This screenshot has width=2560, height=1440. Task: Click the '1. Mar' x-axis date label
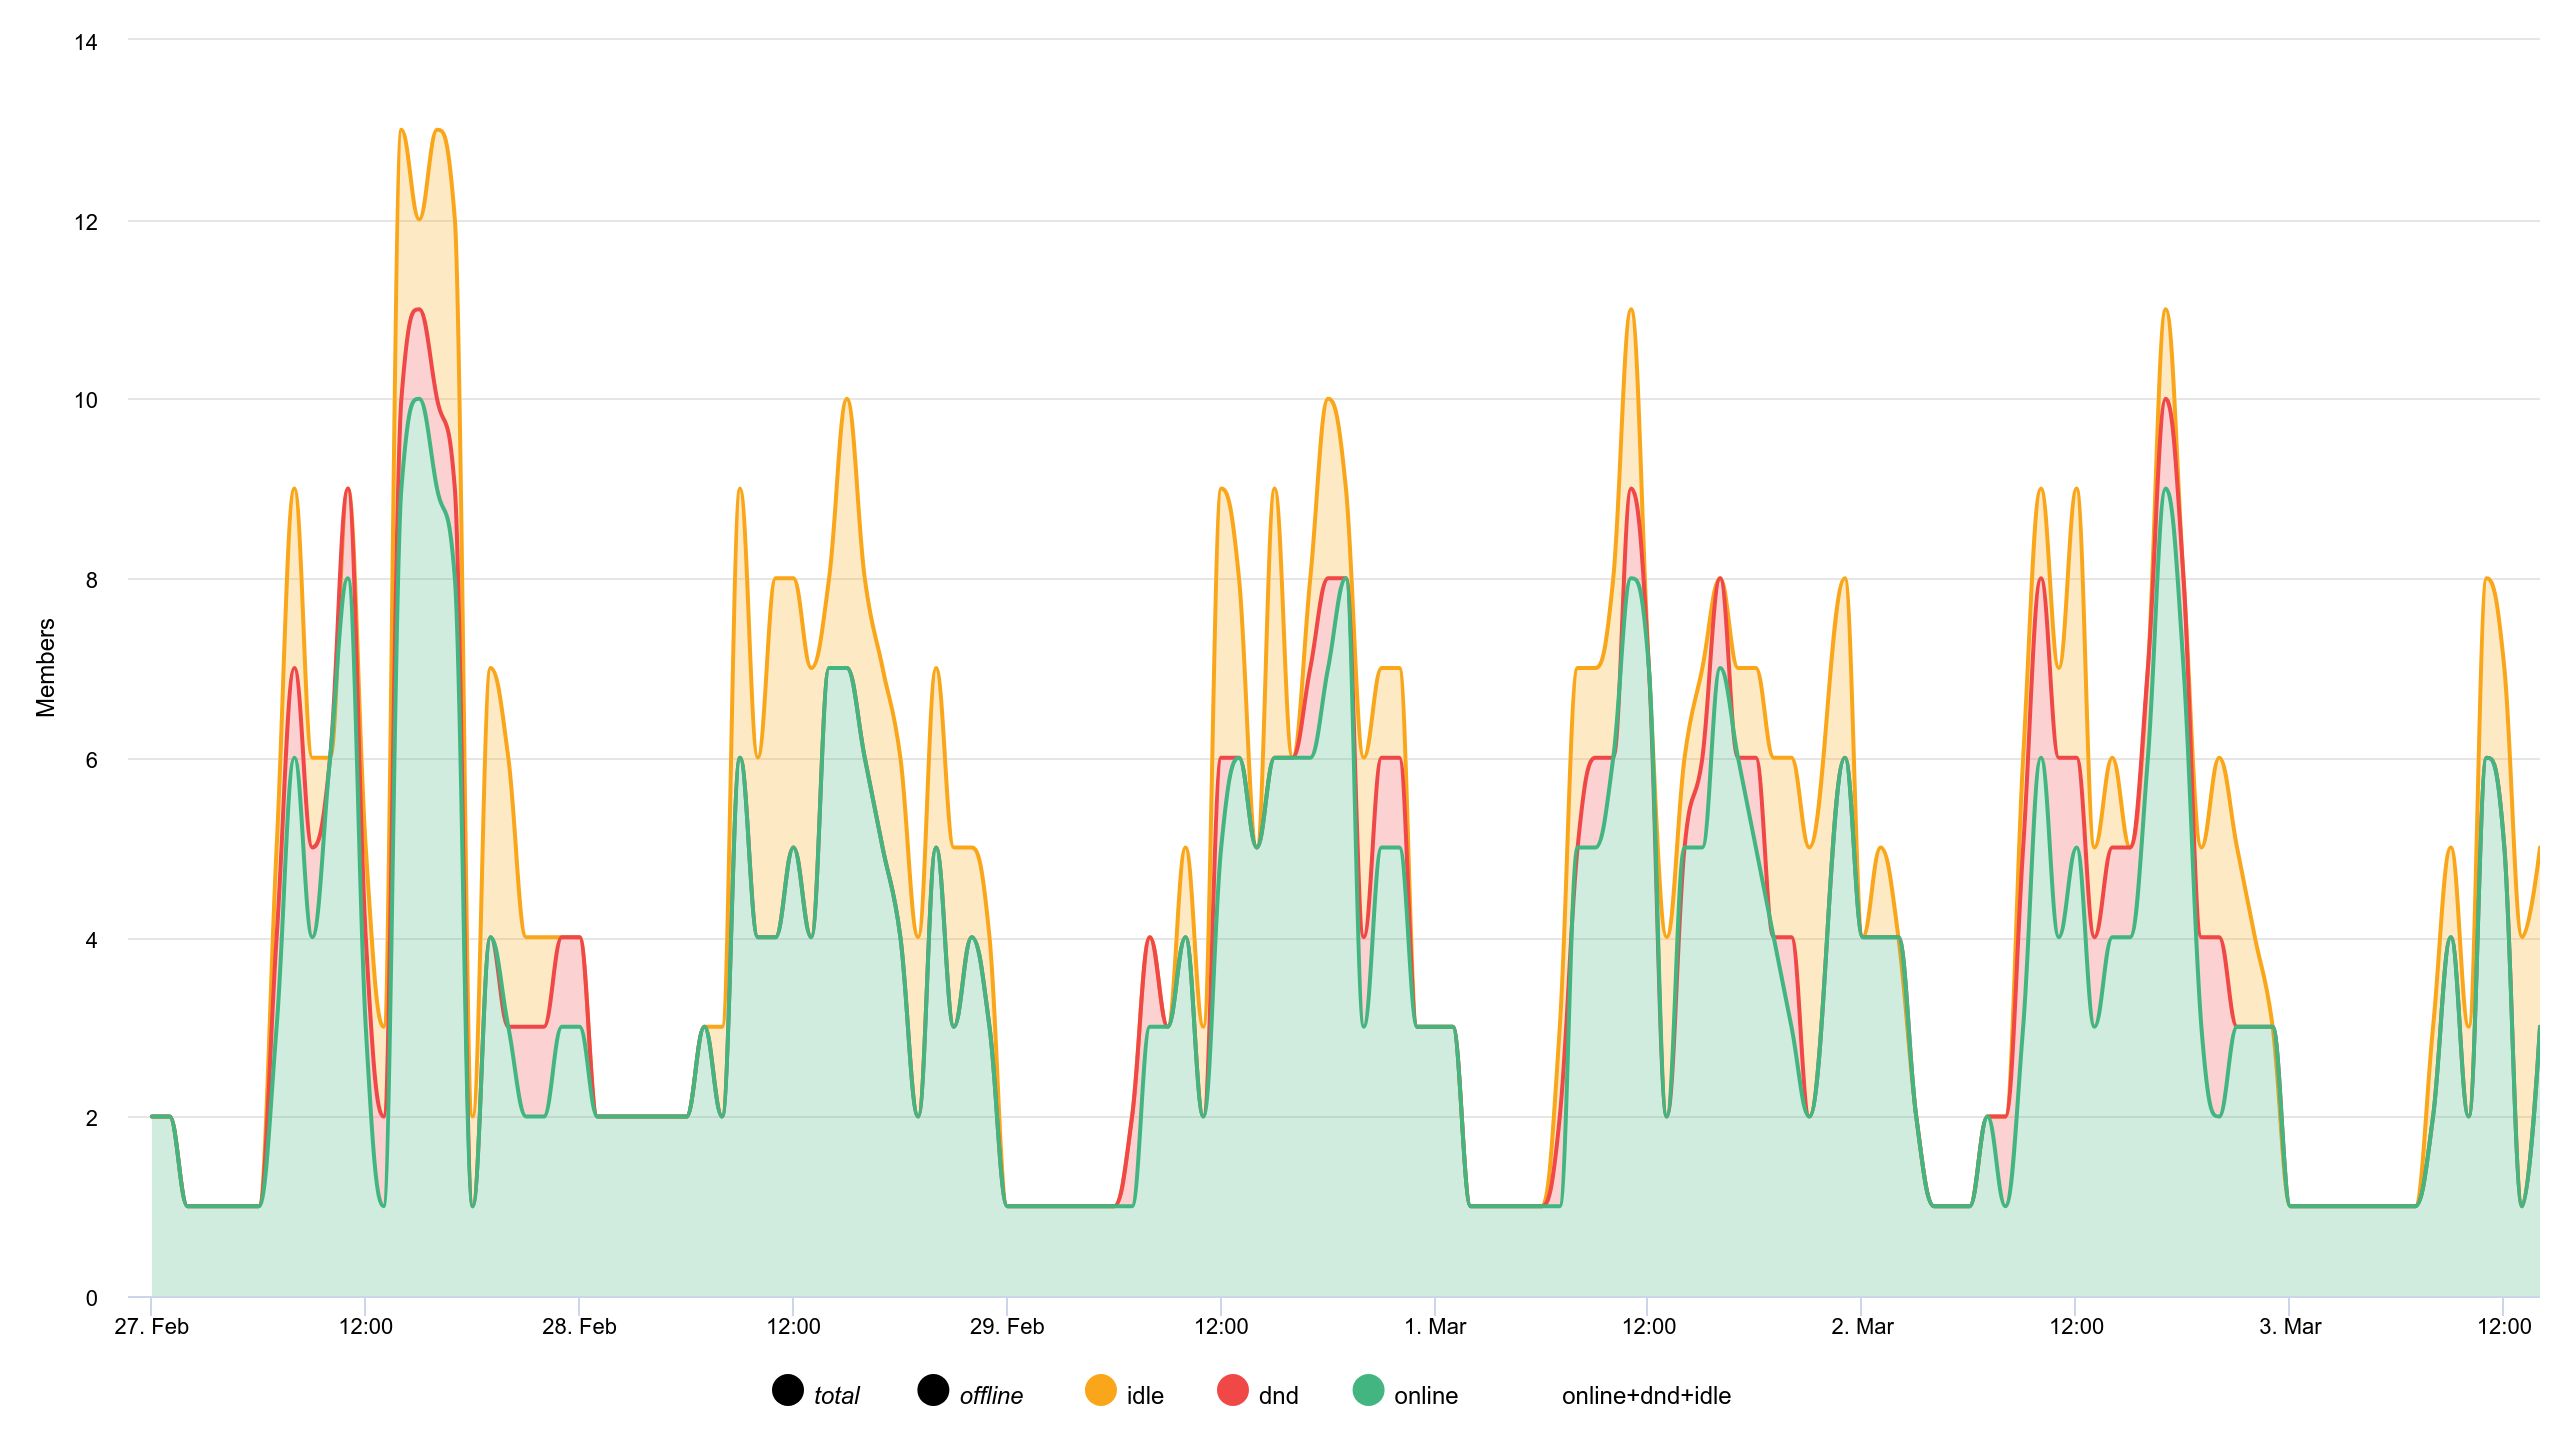(x=1435, y=1327)
